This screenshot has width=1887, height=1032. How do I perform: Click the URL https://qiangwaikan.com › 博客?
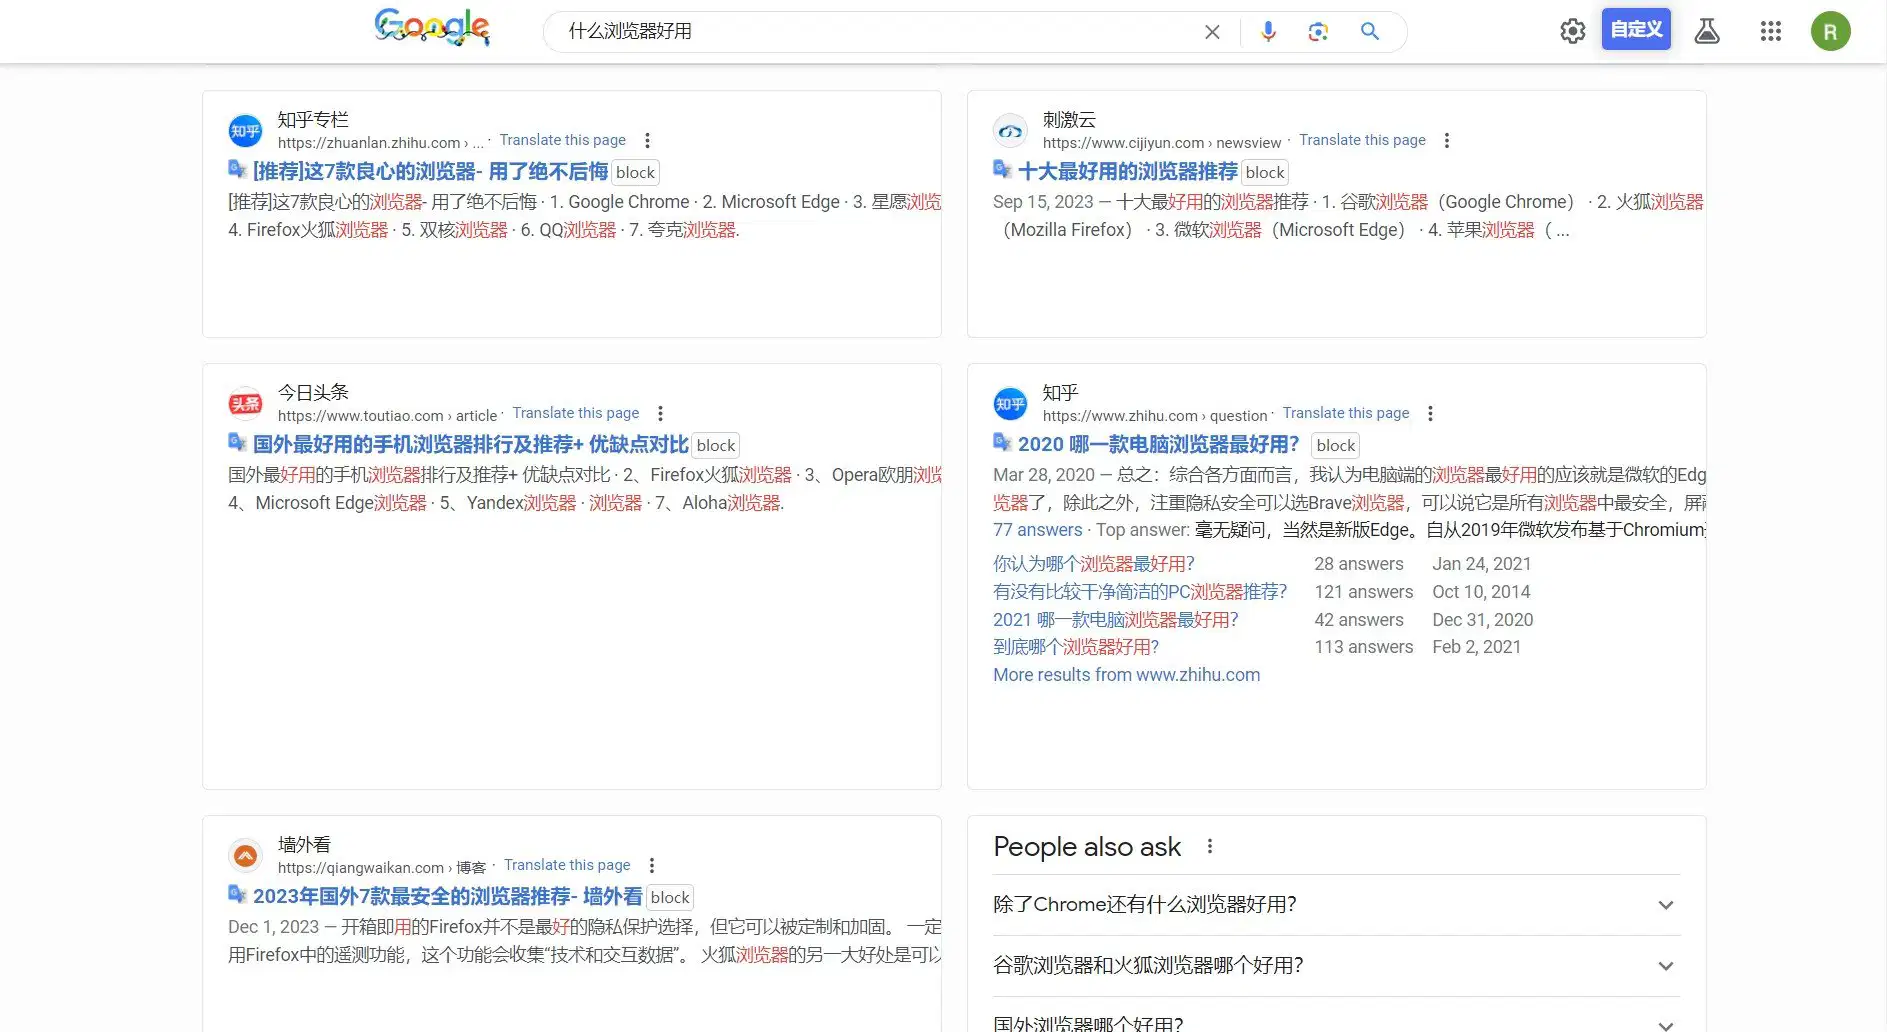[x=382, y=868]
